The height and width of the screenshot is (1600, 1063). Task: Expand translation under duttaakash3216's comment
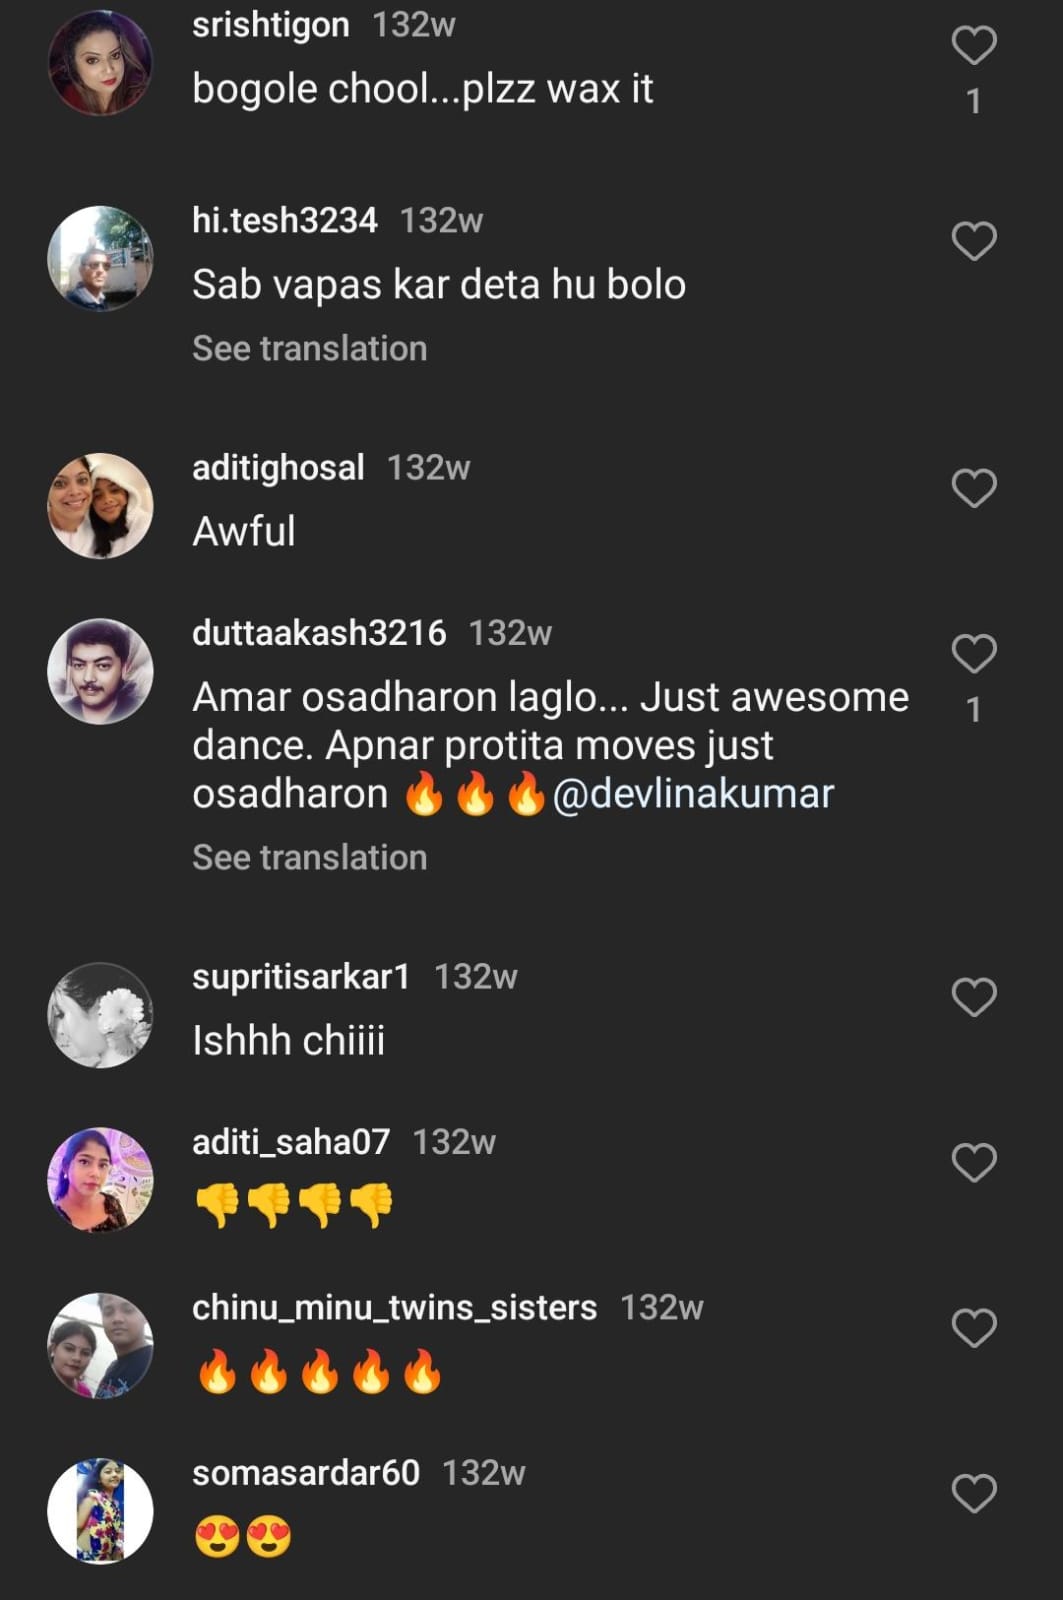[309, 858]
